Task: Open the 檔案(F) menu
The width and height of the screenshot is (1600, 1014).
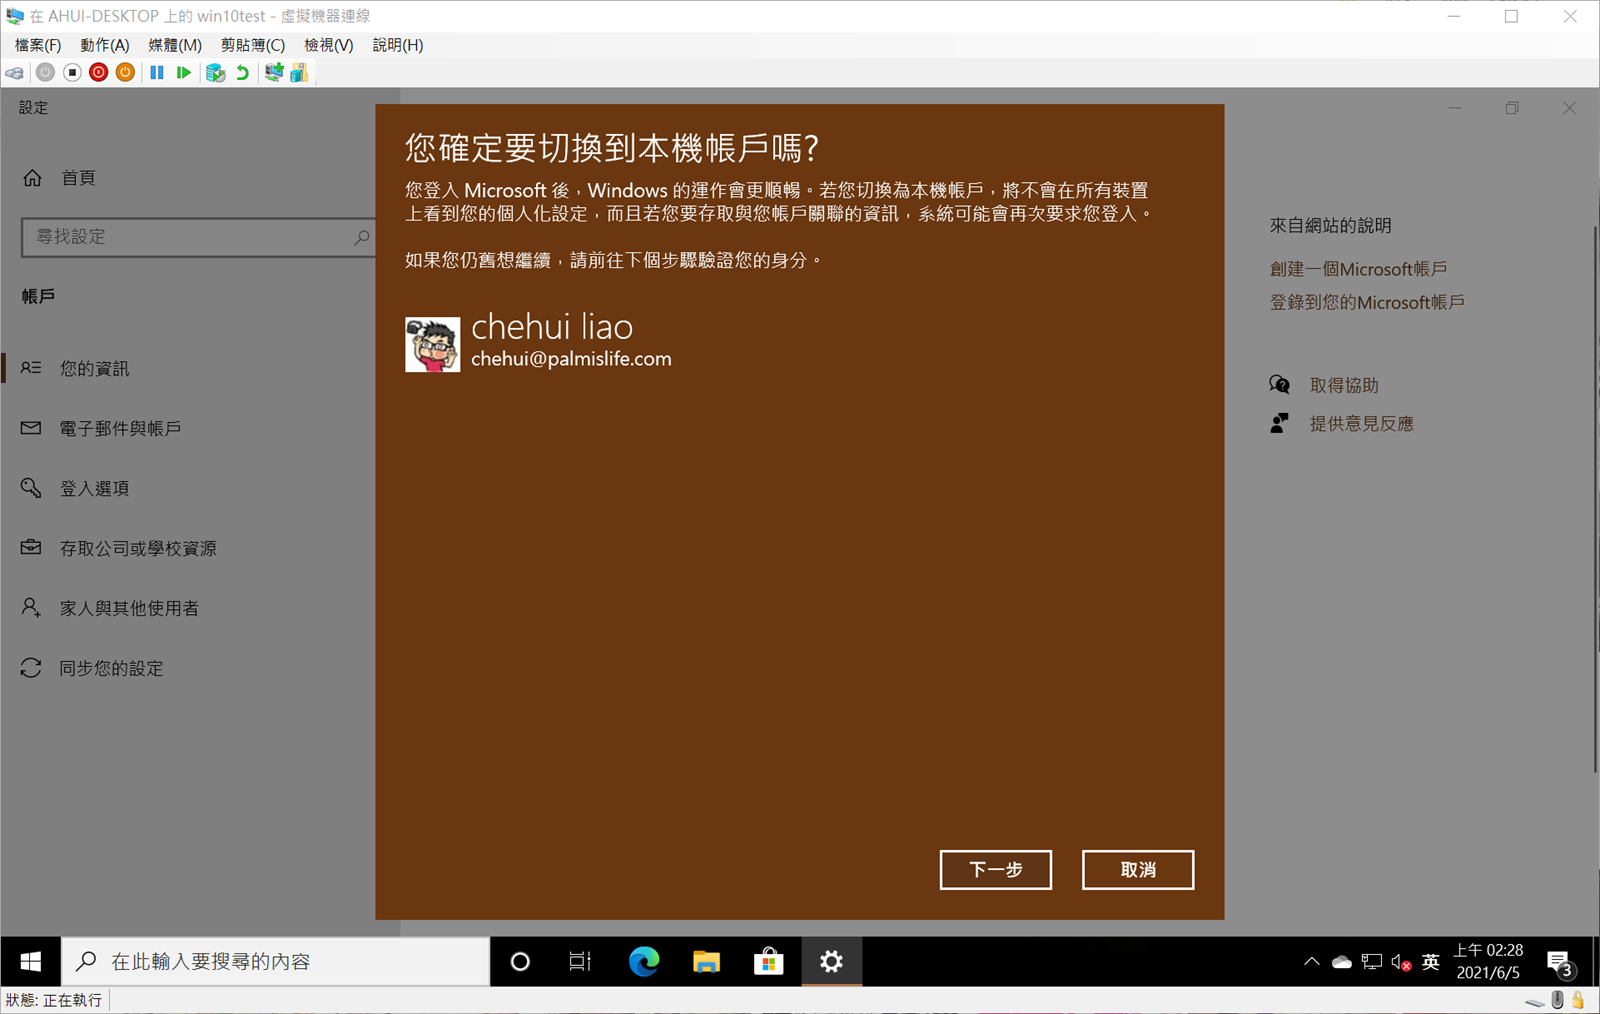Action: (x=38, y=45)
